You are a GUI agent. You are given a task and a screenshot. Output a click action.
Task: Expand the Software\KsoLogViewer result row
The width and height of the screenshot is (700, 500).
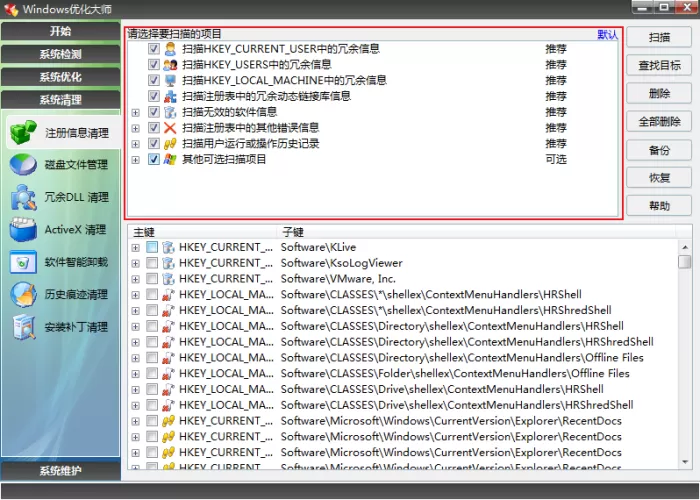click(x=136, y=263)
